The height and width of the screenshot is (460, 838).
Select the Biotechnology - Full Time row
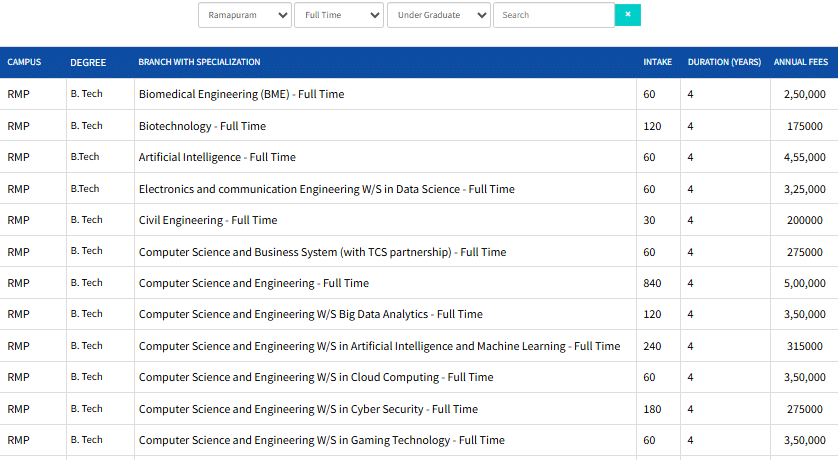click(202, 126)
